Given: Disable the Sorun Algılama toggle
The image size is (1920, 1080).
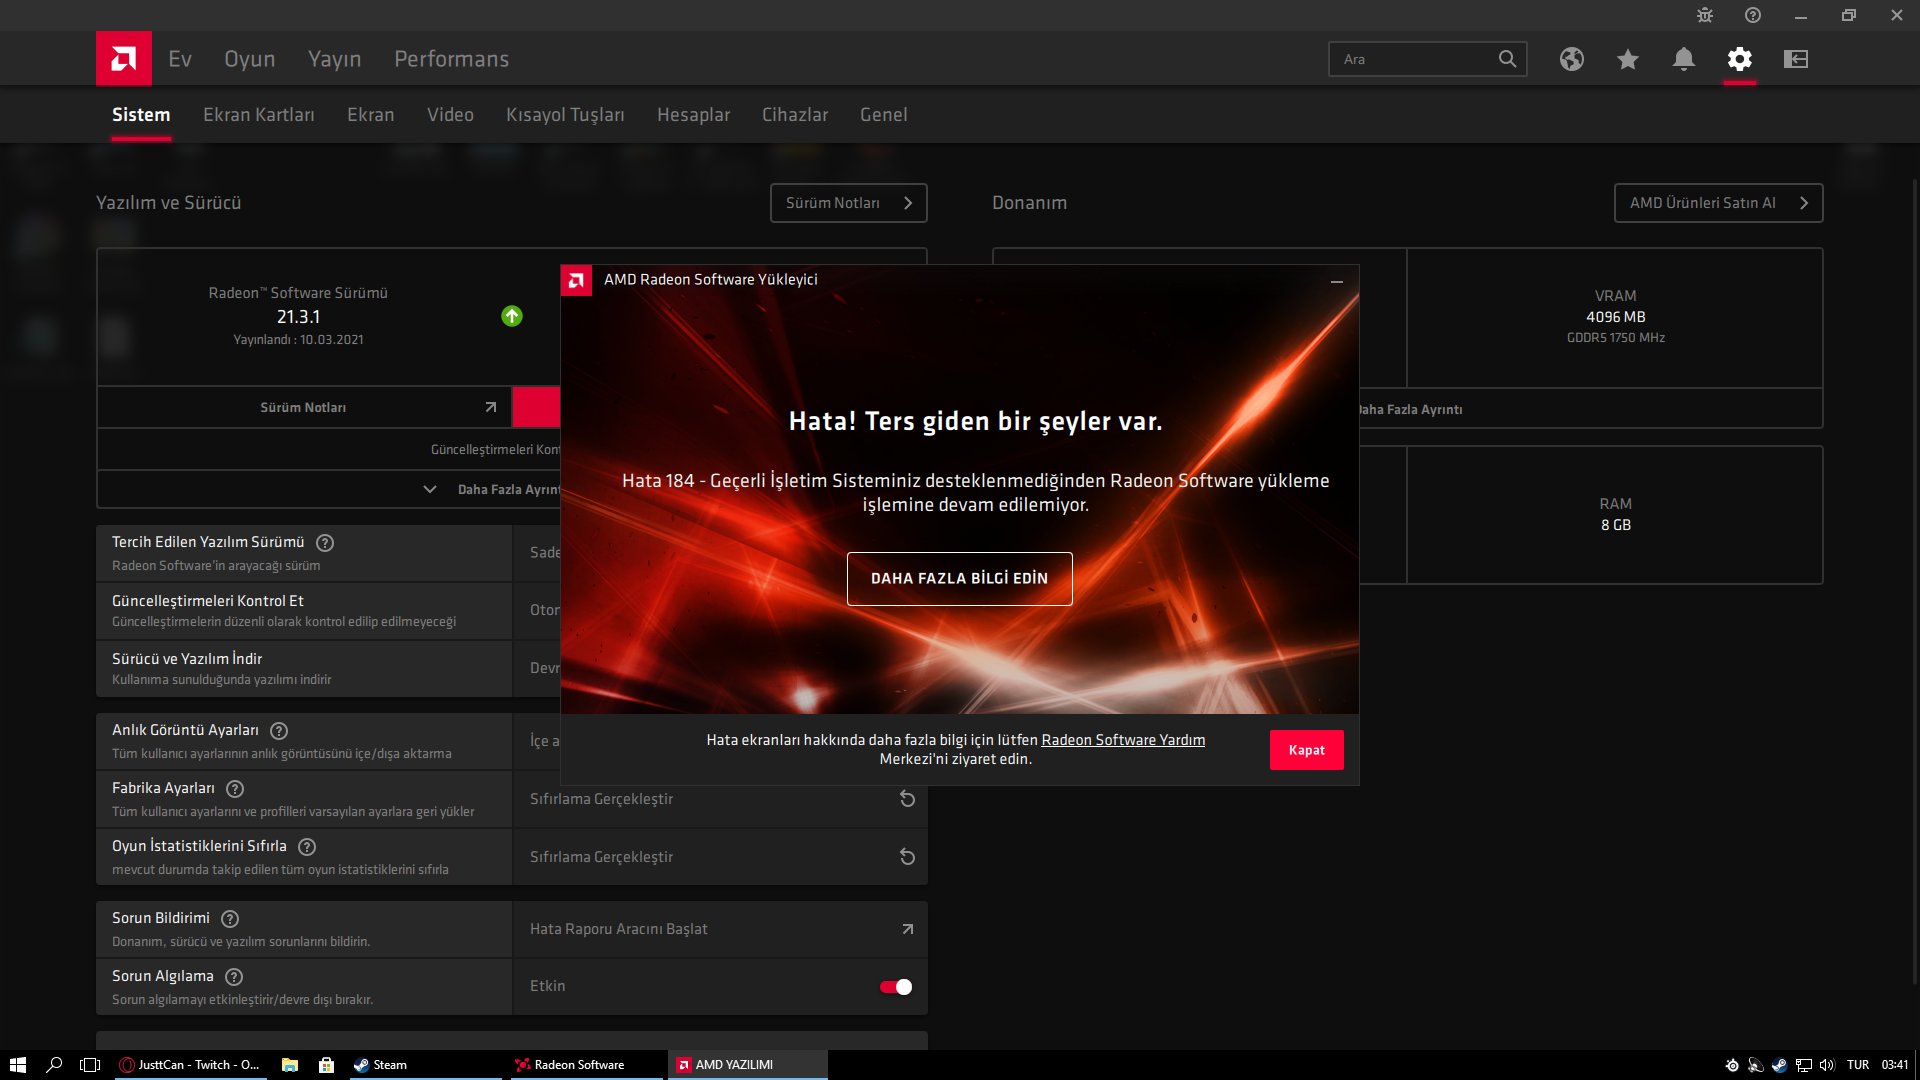Looking at the screenshot, I should (895, 987).
